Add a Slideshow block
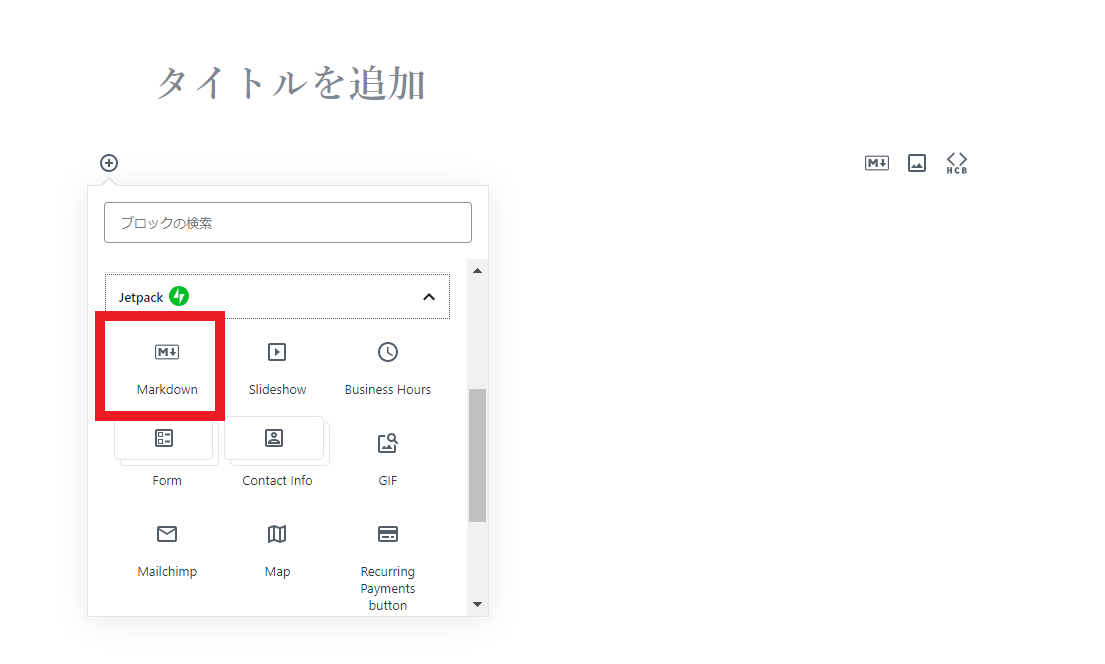 click(277, 367)
